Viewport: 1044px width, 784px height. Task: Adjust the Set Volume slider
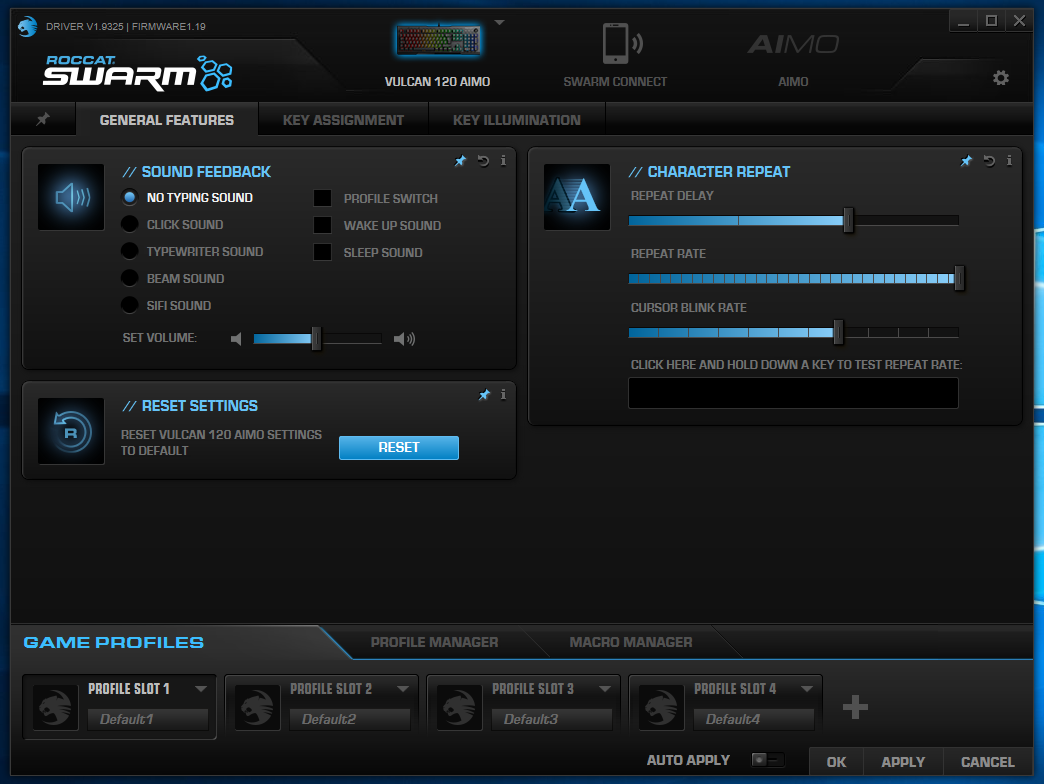317,339
